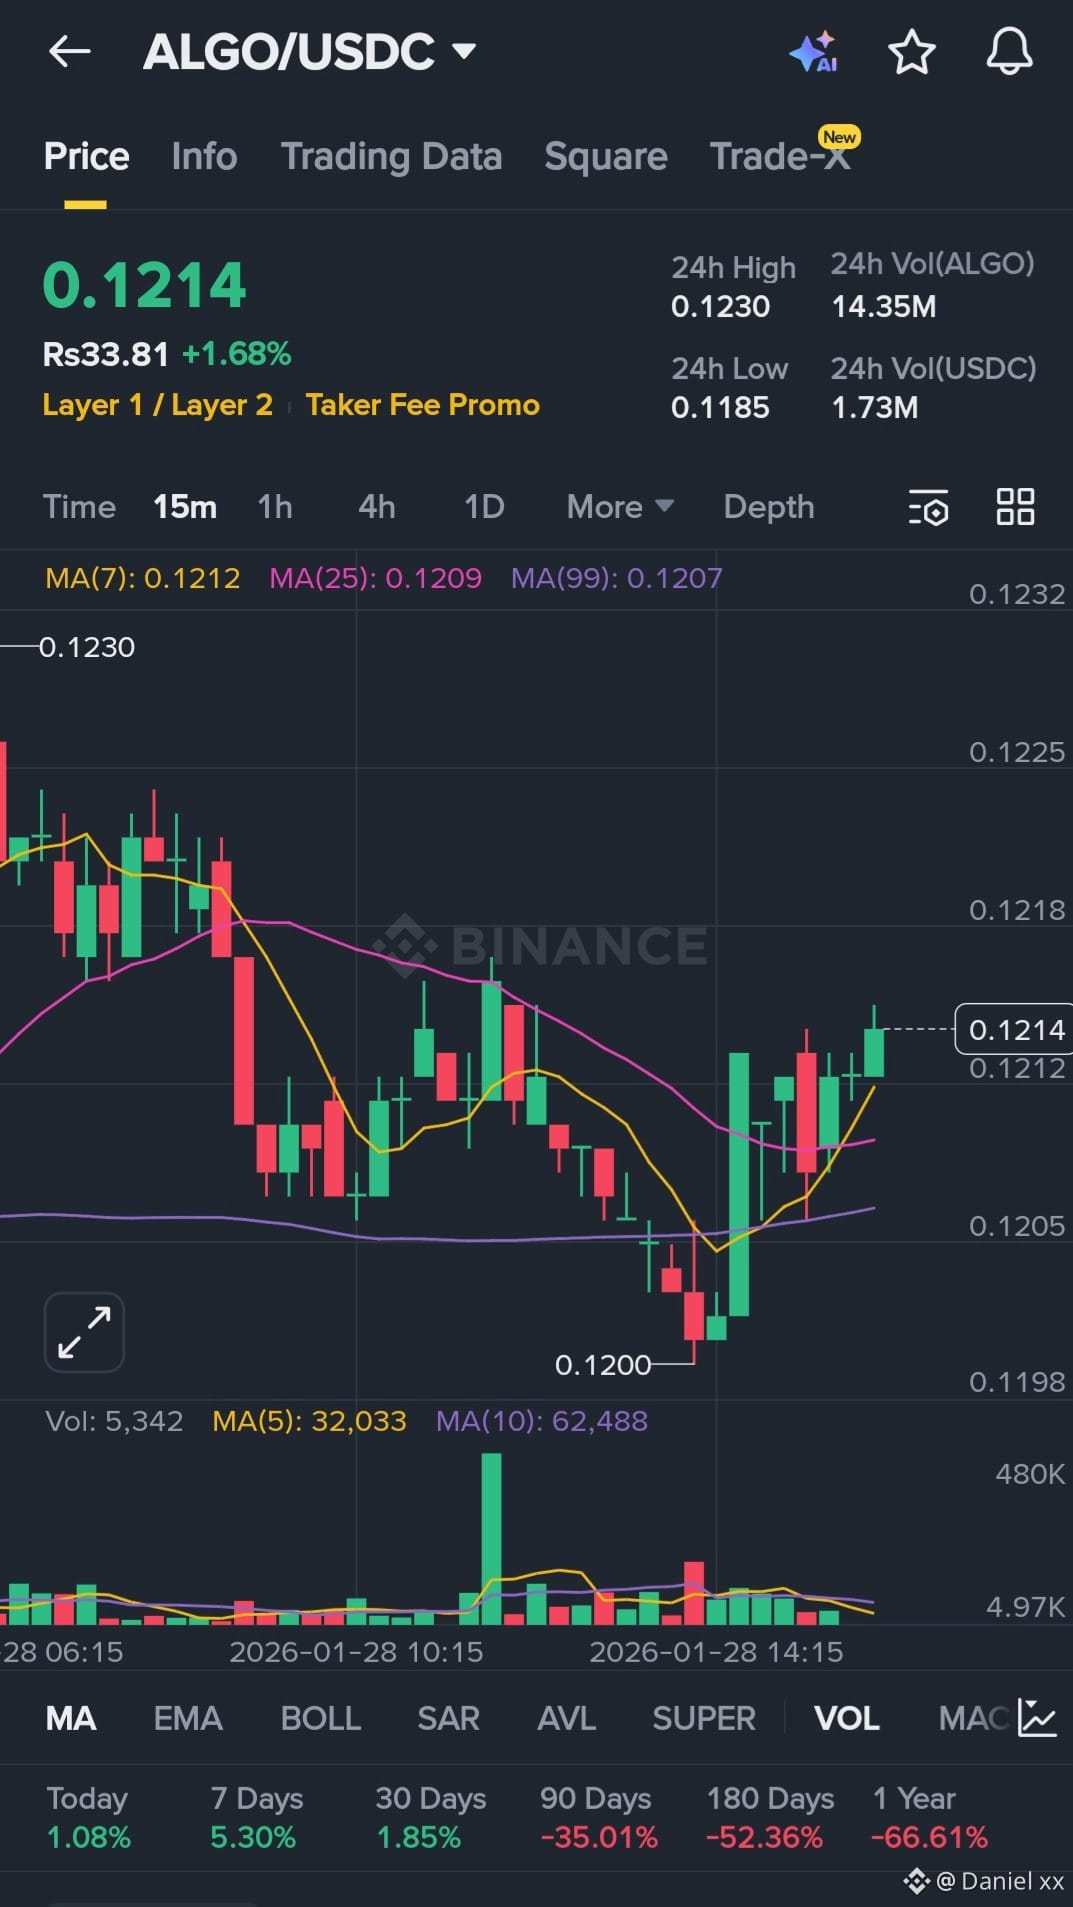The width and height of the screenshot is (1073, 1907).
Task: Select the Time chart view
Action: pos(79,507)
